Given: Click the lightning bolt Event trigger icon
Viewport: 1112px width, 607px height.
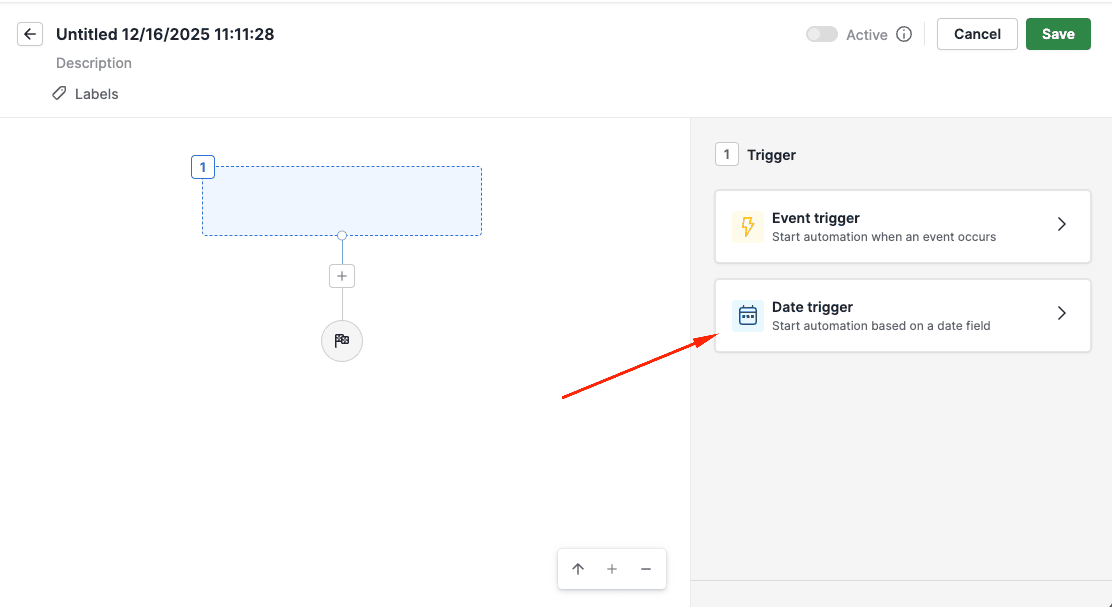Looking at the screenshot, I should (747, 227).
